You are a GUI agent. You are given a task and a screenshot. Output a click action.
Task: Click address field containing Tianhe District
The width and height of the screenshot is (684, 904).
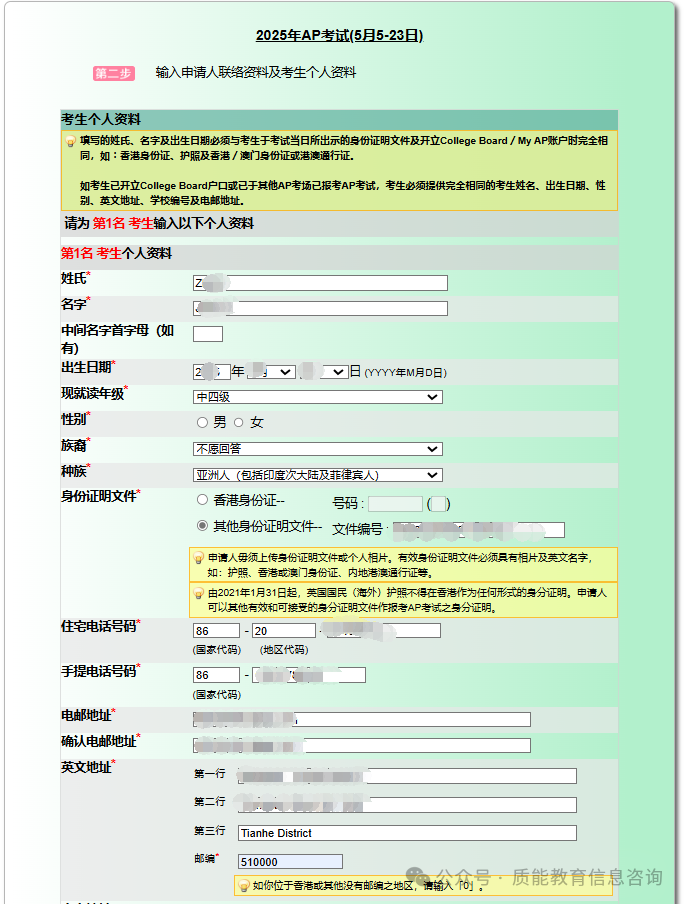click(x=407, y=833)
